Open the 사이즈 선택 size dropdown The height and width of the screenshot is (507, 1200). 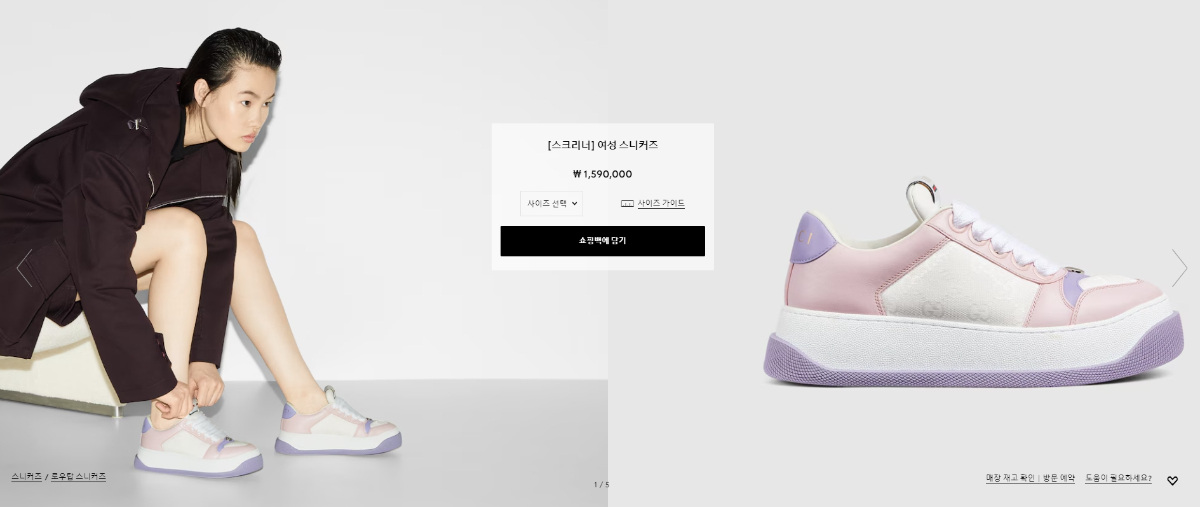(551, 203)
